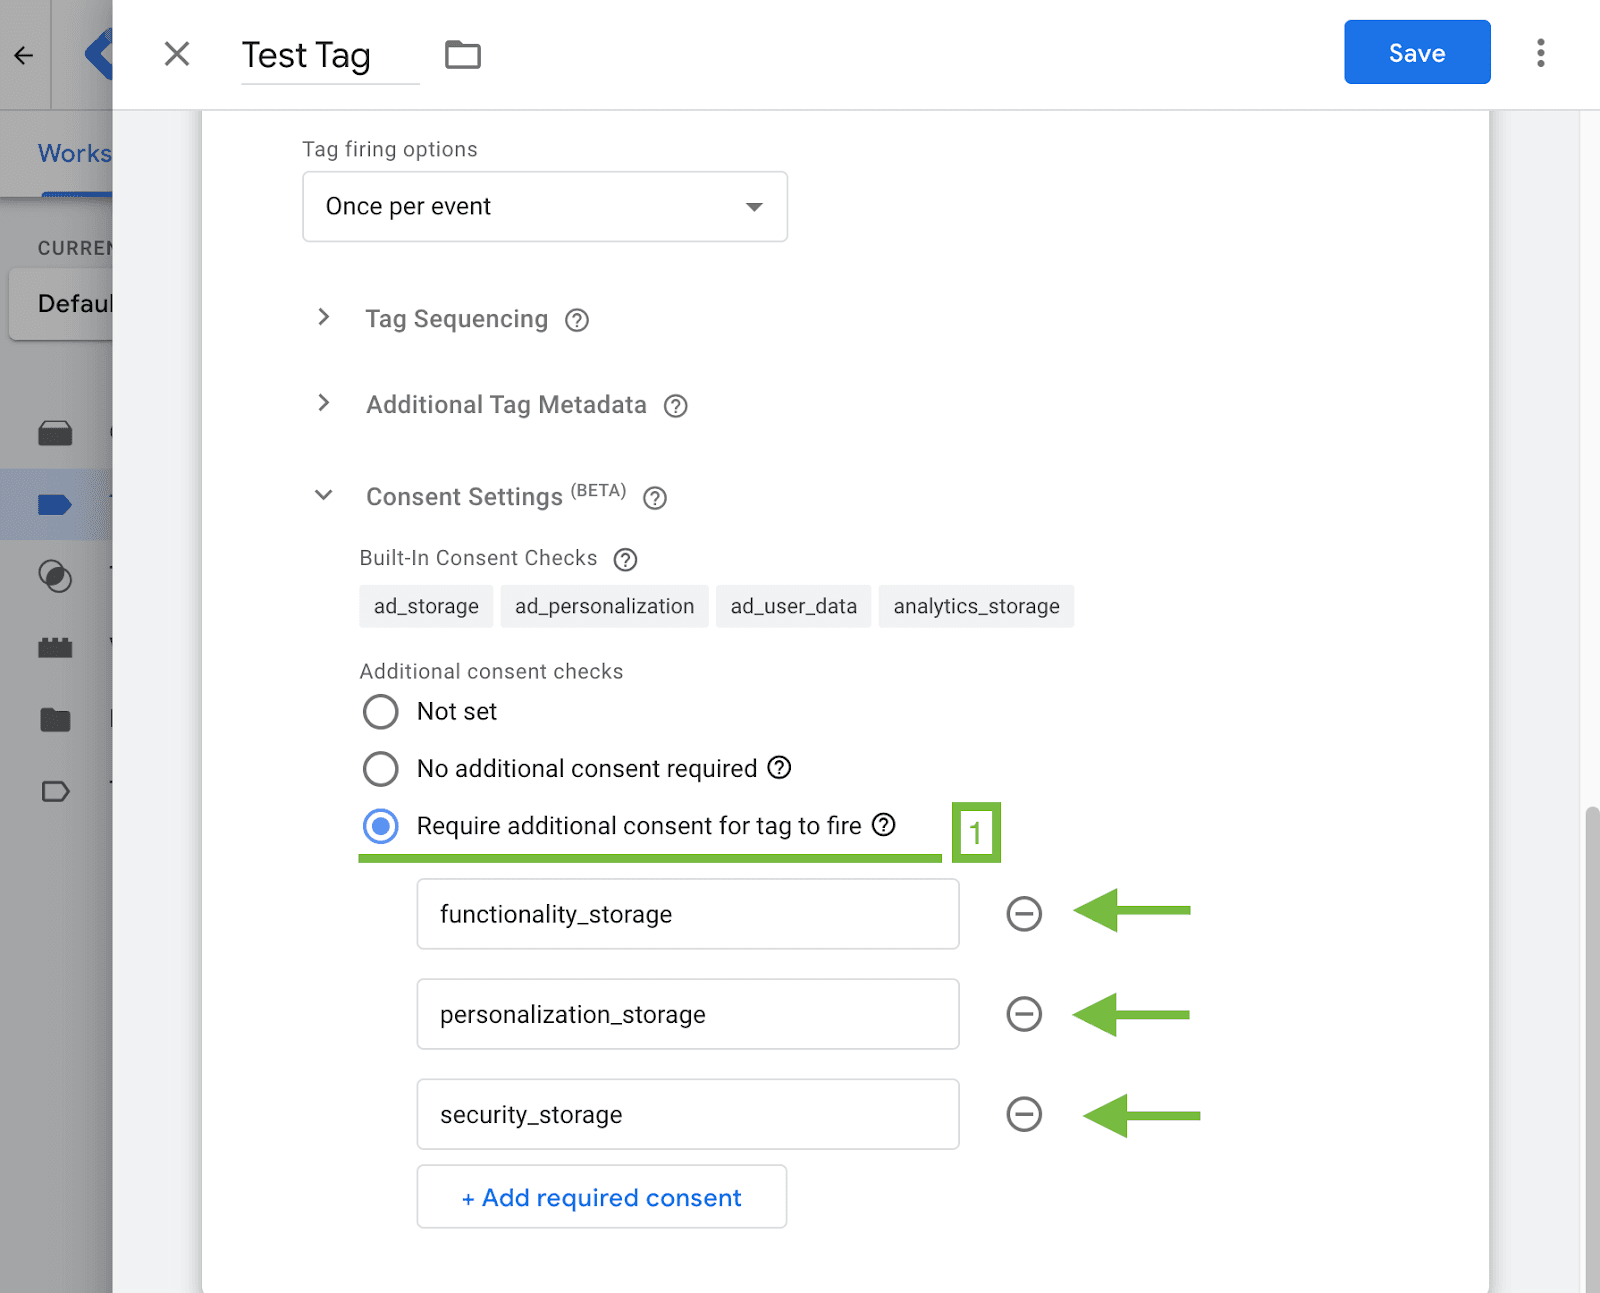Open the Templates section icon
The width and height of the screenshot is (1600, 1293).
click(x=55, y=791)
